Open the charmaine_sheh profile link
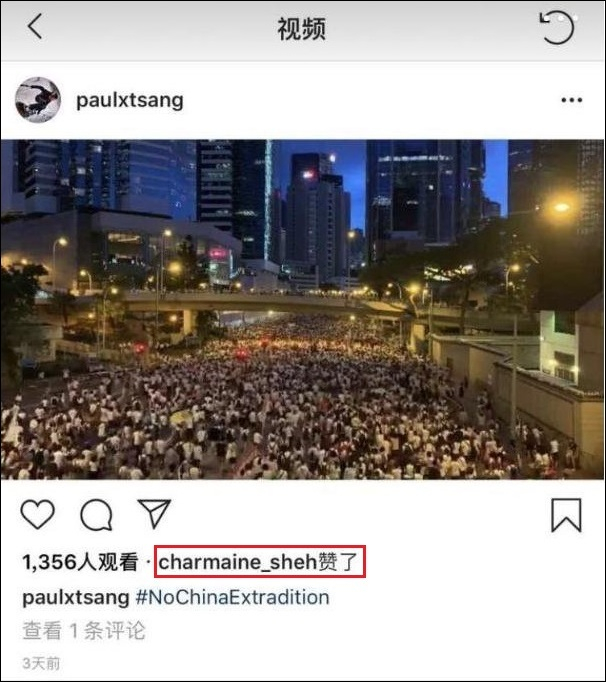The width and height of the screenshot is (606, 682). 238,562
